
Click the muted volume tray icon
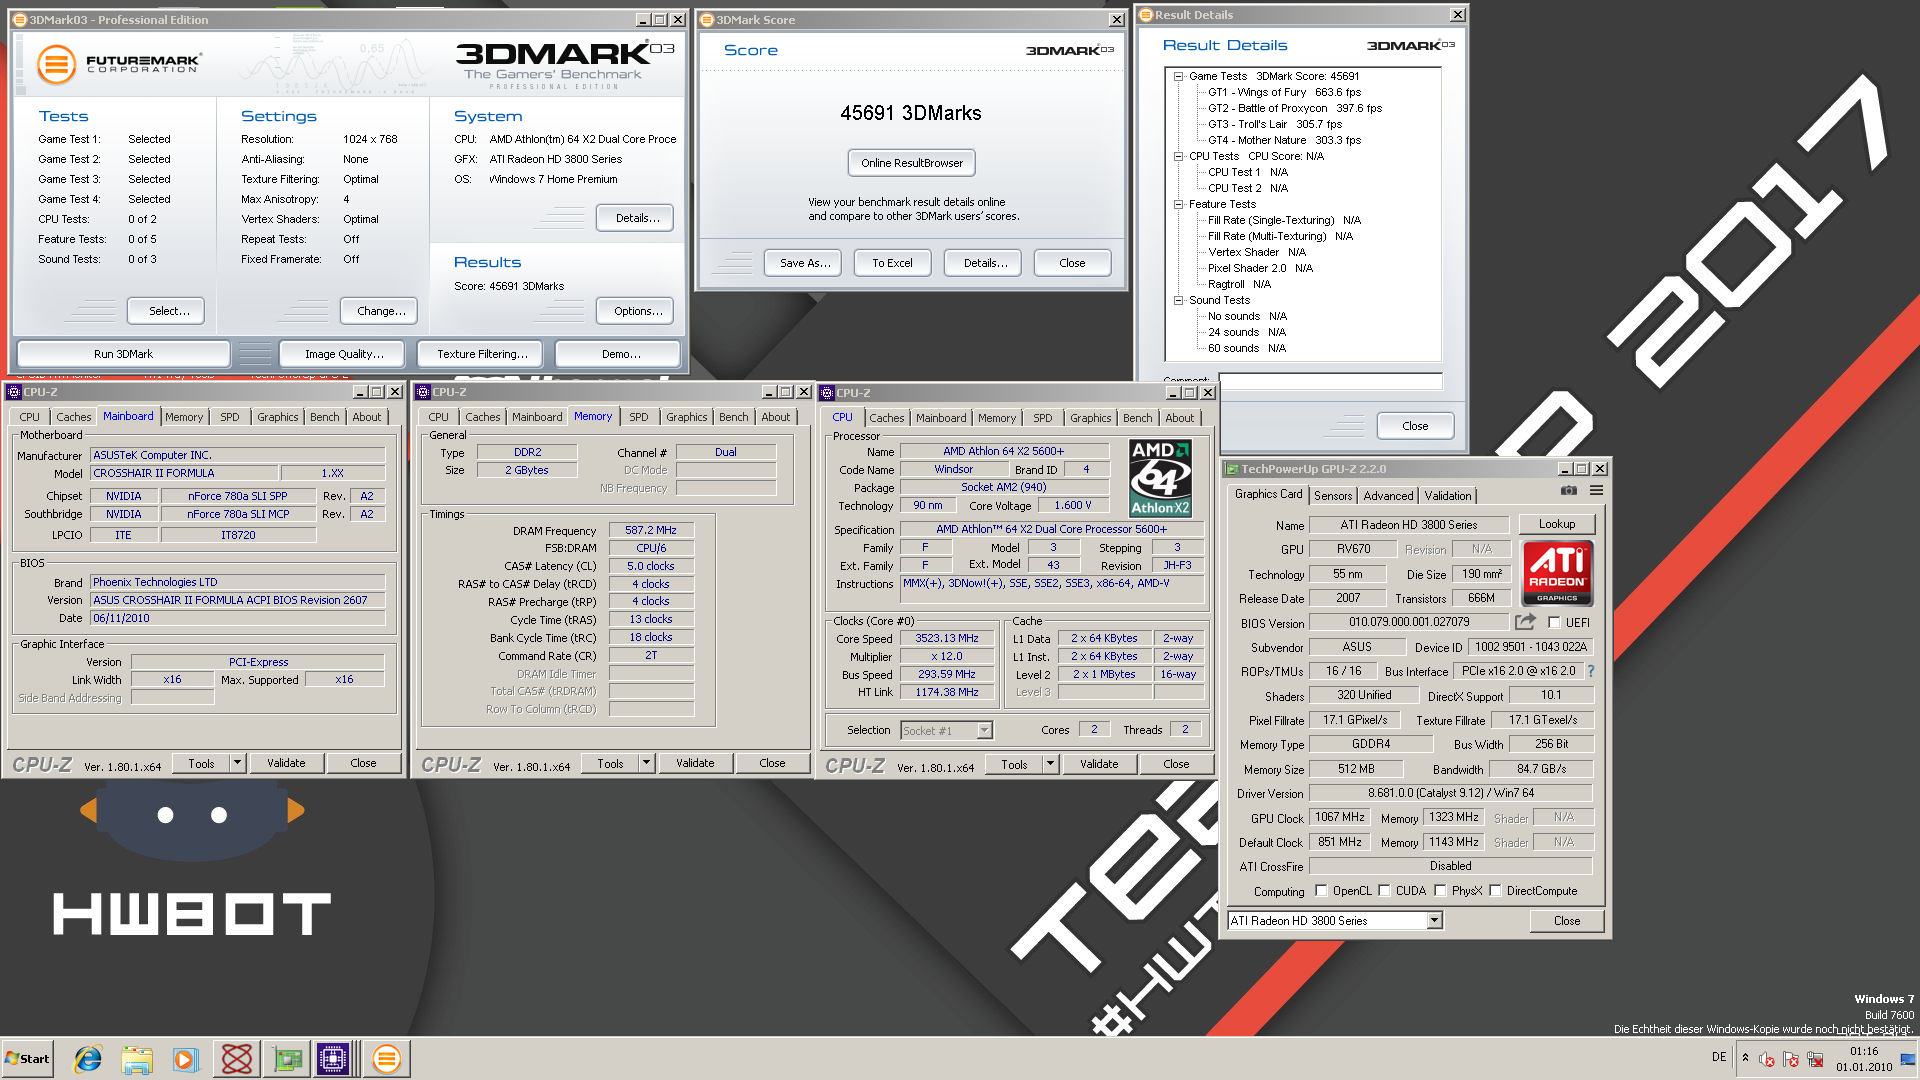(1766, 1059)
